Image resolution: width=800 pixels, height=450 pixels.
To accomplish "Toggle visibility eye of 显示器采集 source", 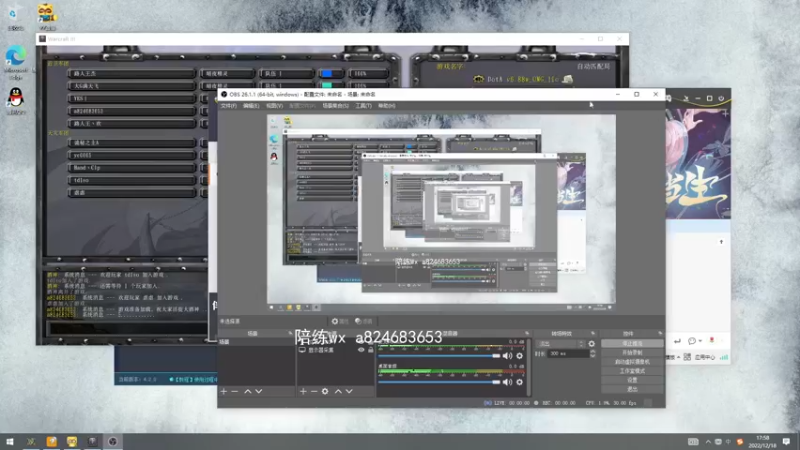I will point(361,350).
